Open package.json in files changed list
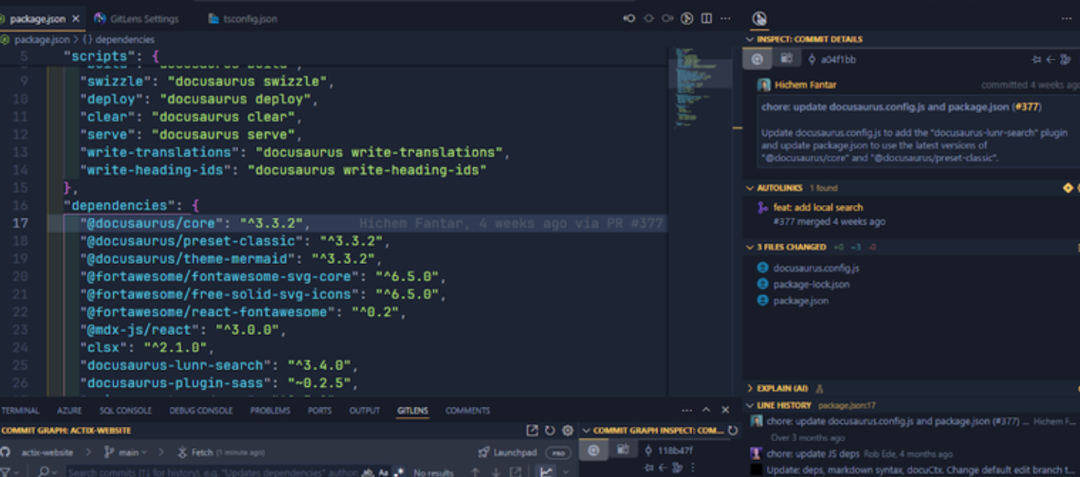 pyautogui.click(x=800, y=300)
